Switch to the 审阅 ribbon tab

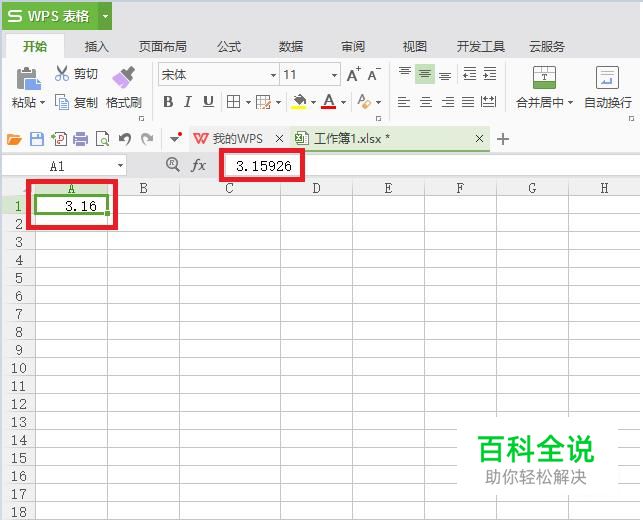click(x=353, y=46)
